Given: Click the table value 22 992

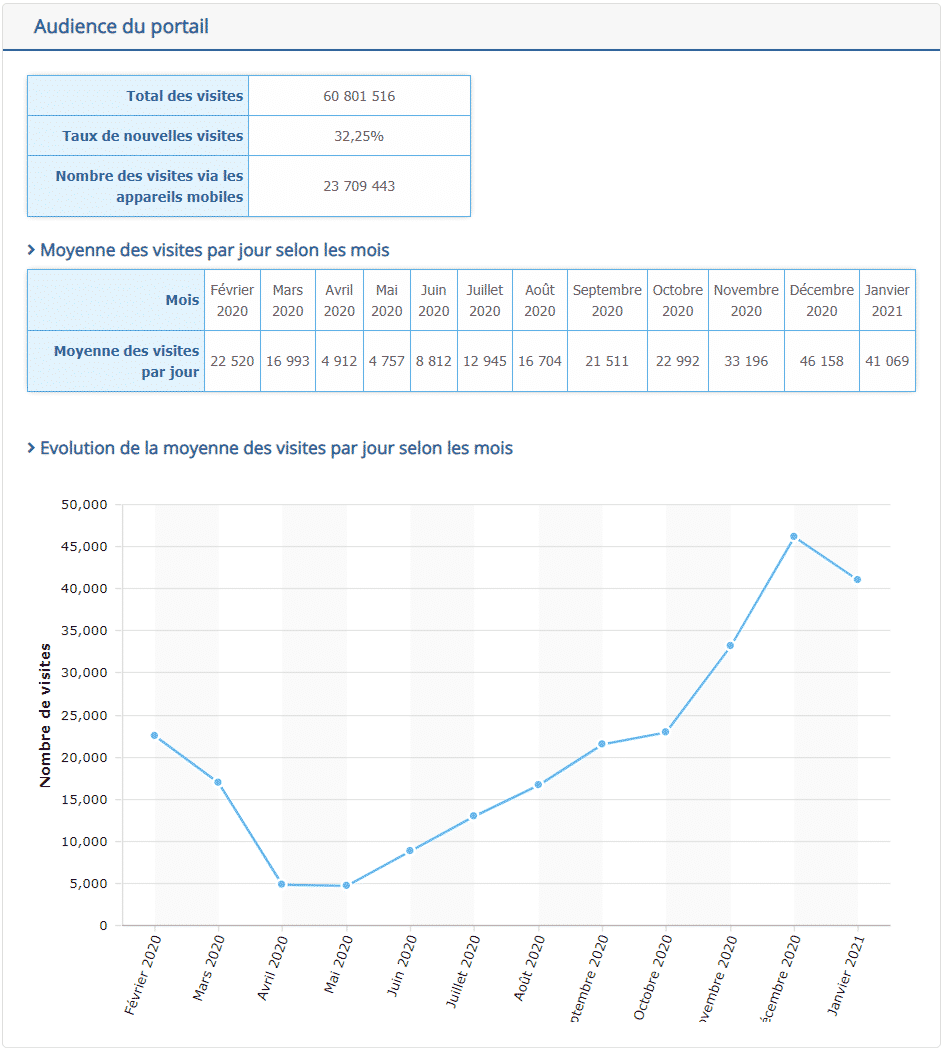Looking at the screenshot, I should click(678, 361).
